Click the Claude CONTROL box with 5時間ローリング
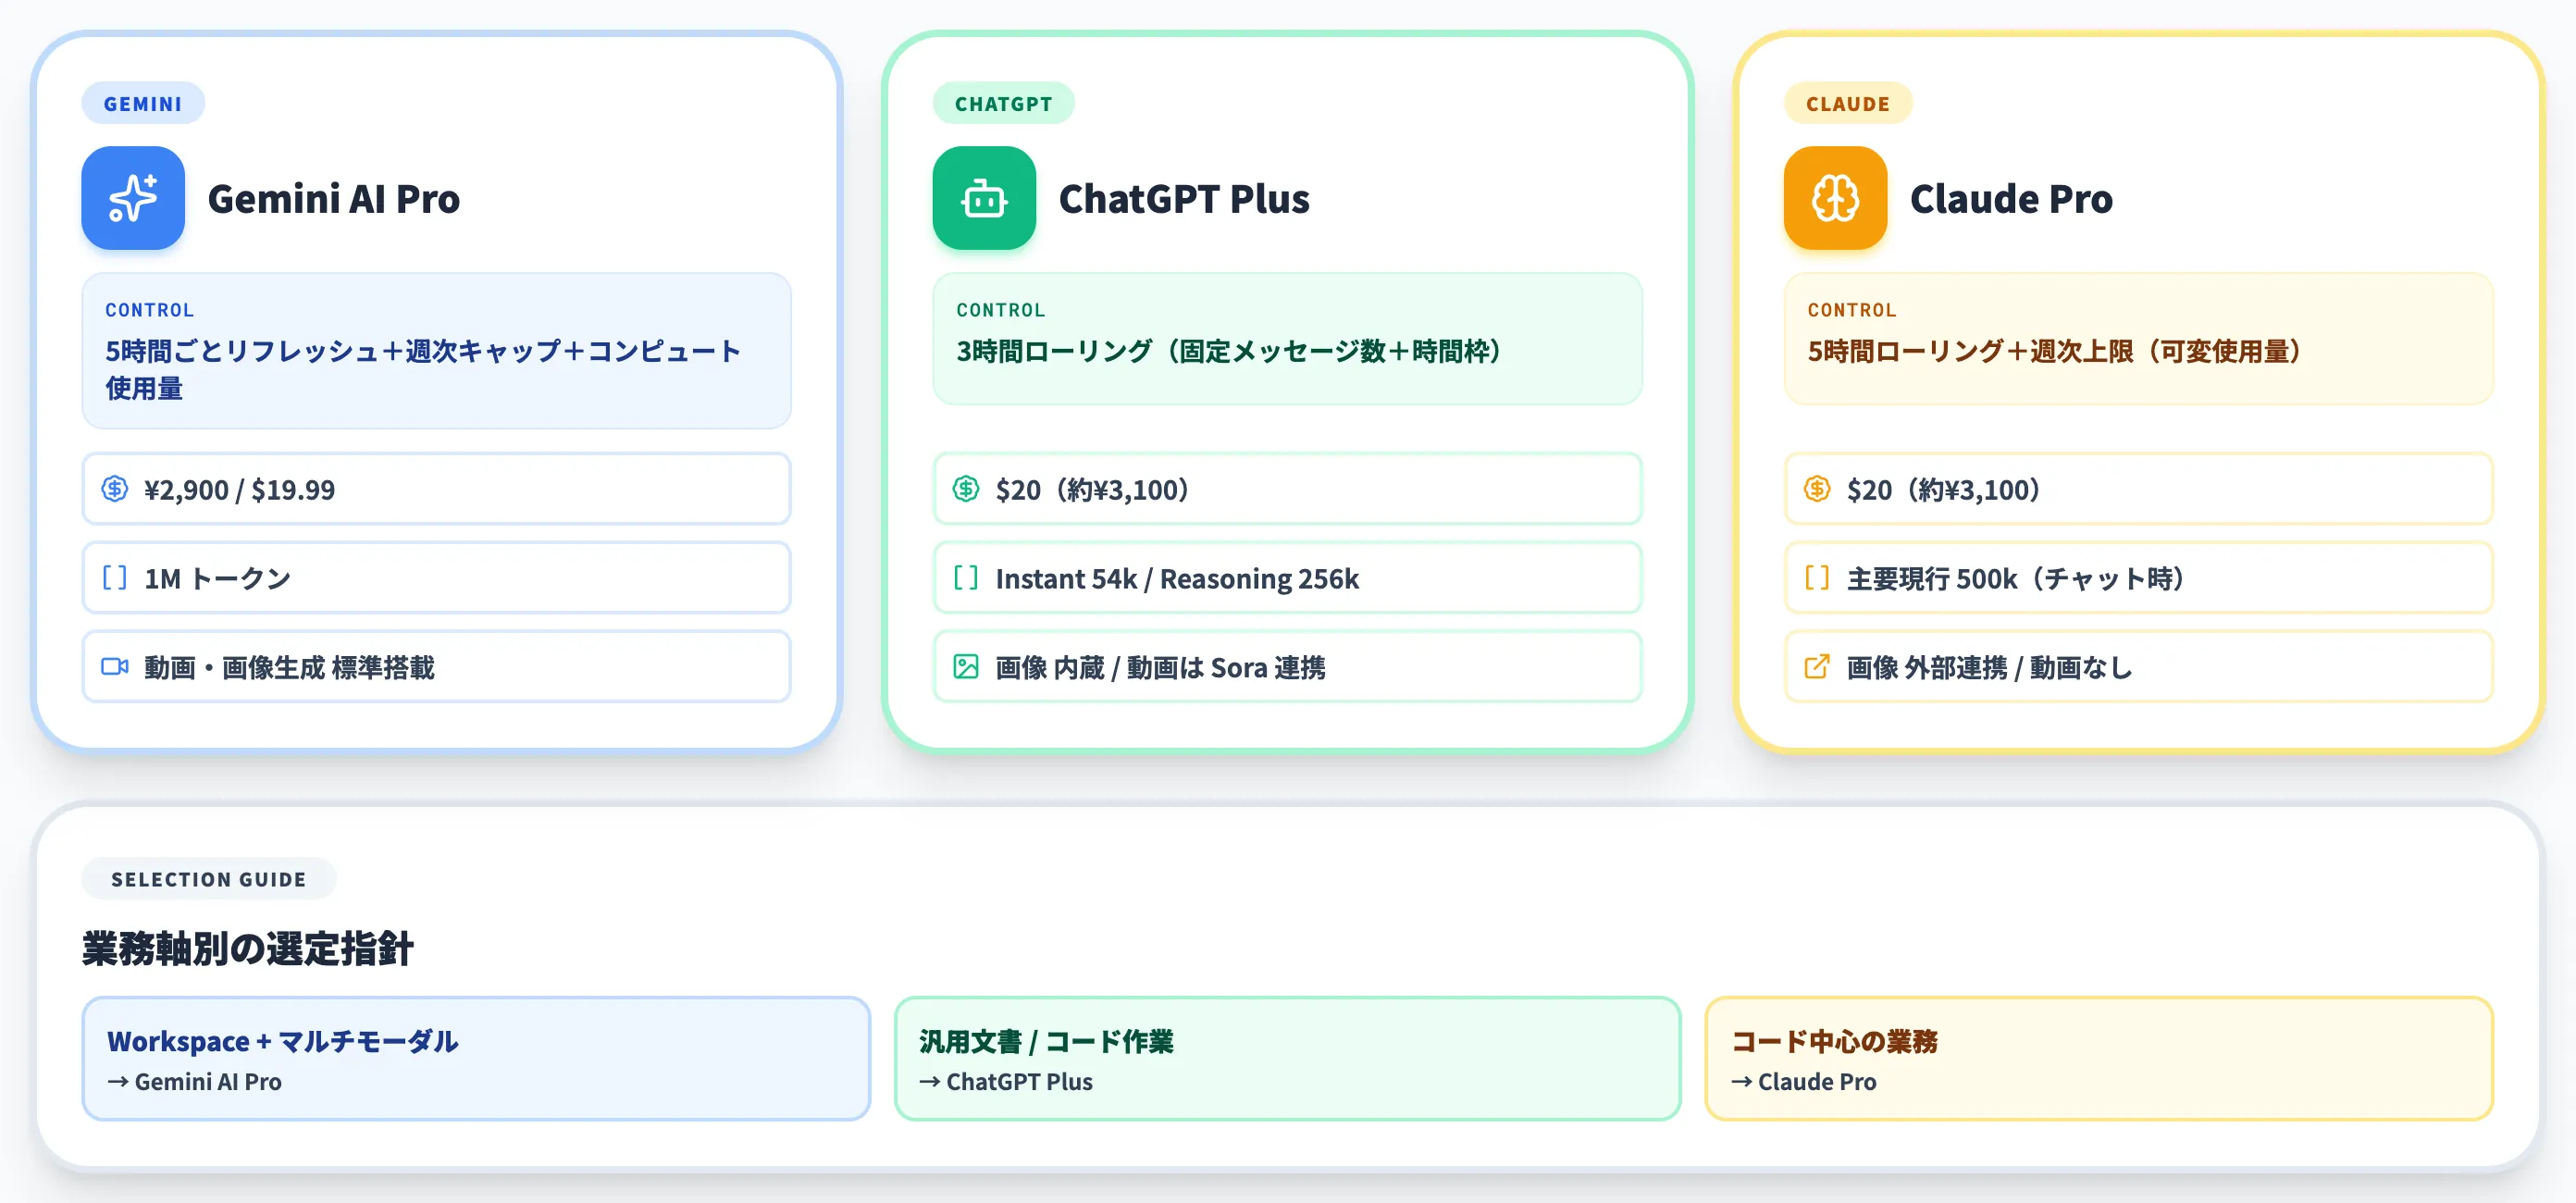This screenshot has width=2576, height=1203. 2138,339
